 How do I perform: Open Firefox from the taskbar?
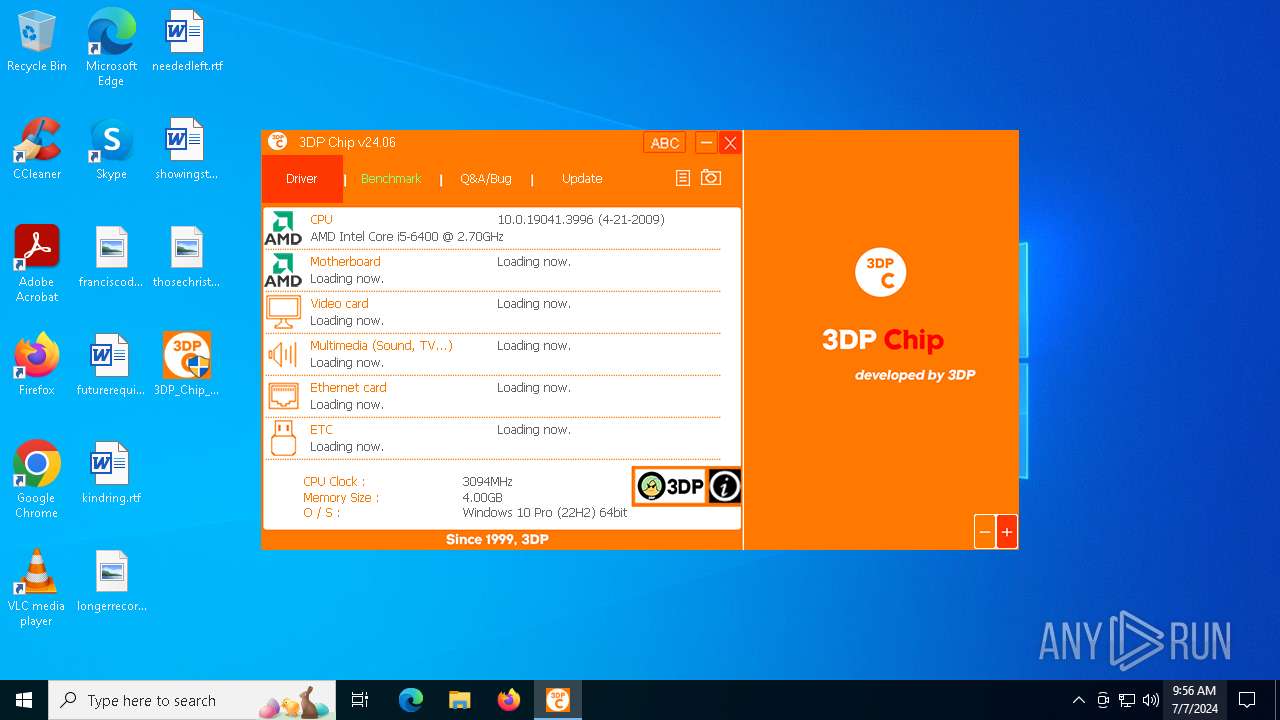click(x=509, y=700)
